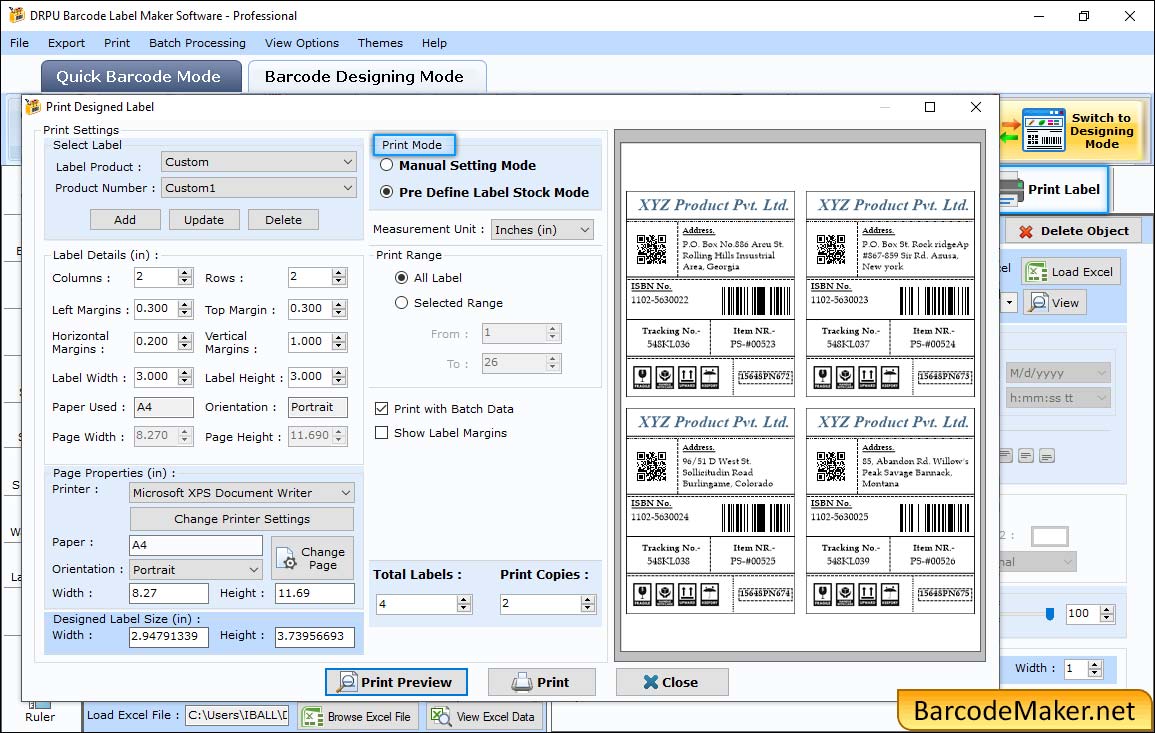Increase the Print Copies value

pyautogui.click(x=588, y=600)
